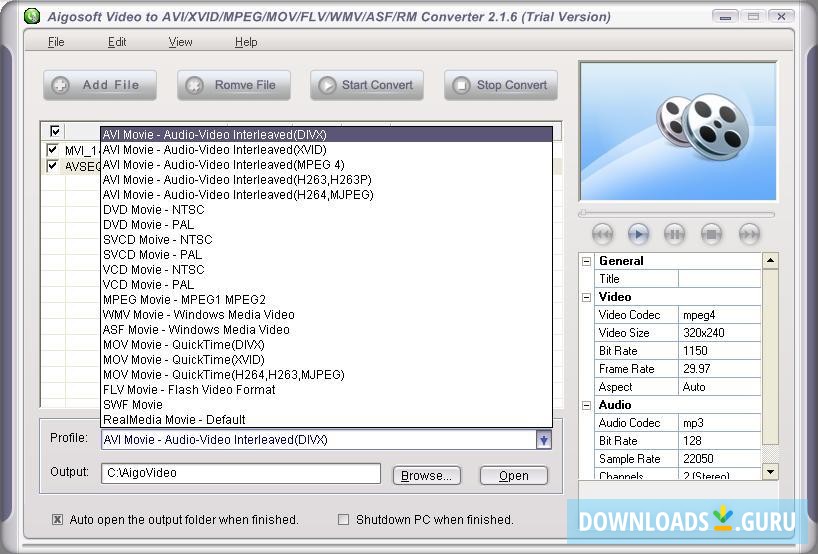The height and width of the screenshot is (554, 818).
Task: Click the Output path field
Action: coord(240,473)
